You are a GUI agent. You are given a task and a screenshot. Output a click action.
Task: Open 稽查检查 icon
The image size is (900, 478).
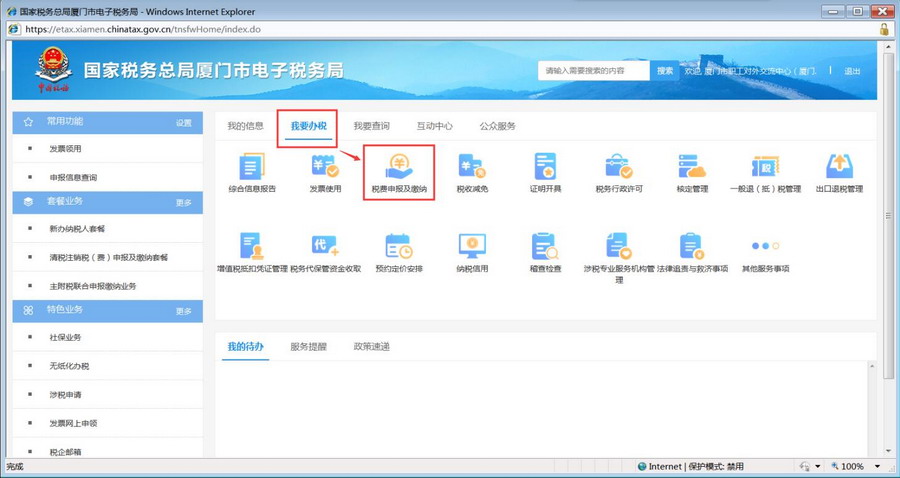(545, 246)
